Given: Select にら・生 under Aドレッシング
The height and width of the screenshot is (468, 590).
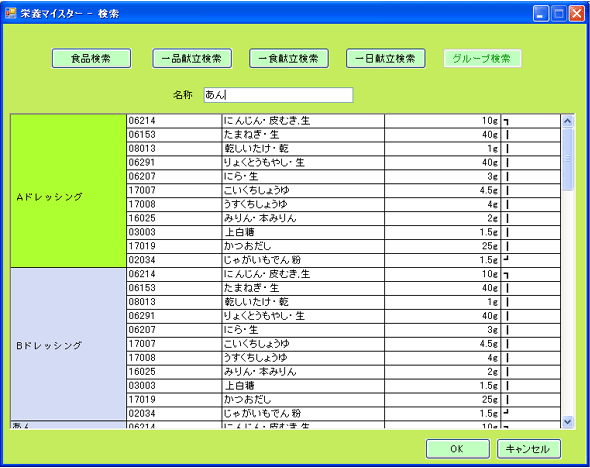Looking at the screenshot, I should [x=303, y=176].
